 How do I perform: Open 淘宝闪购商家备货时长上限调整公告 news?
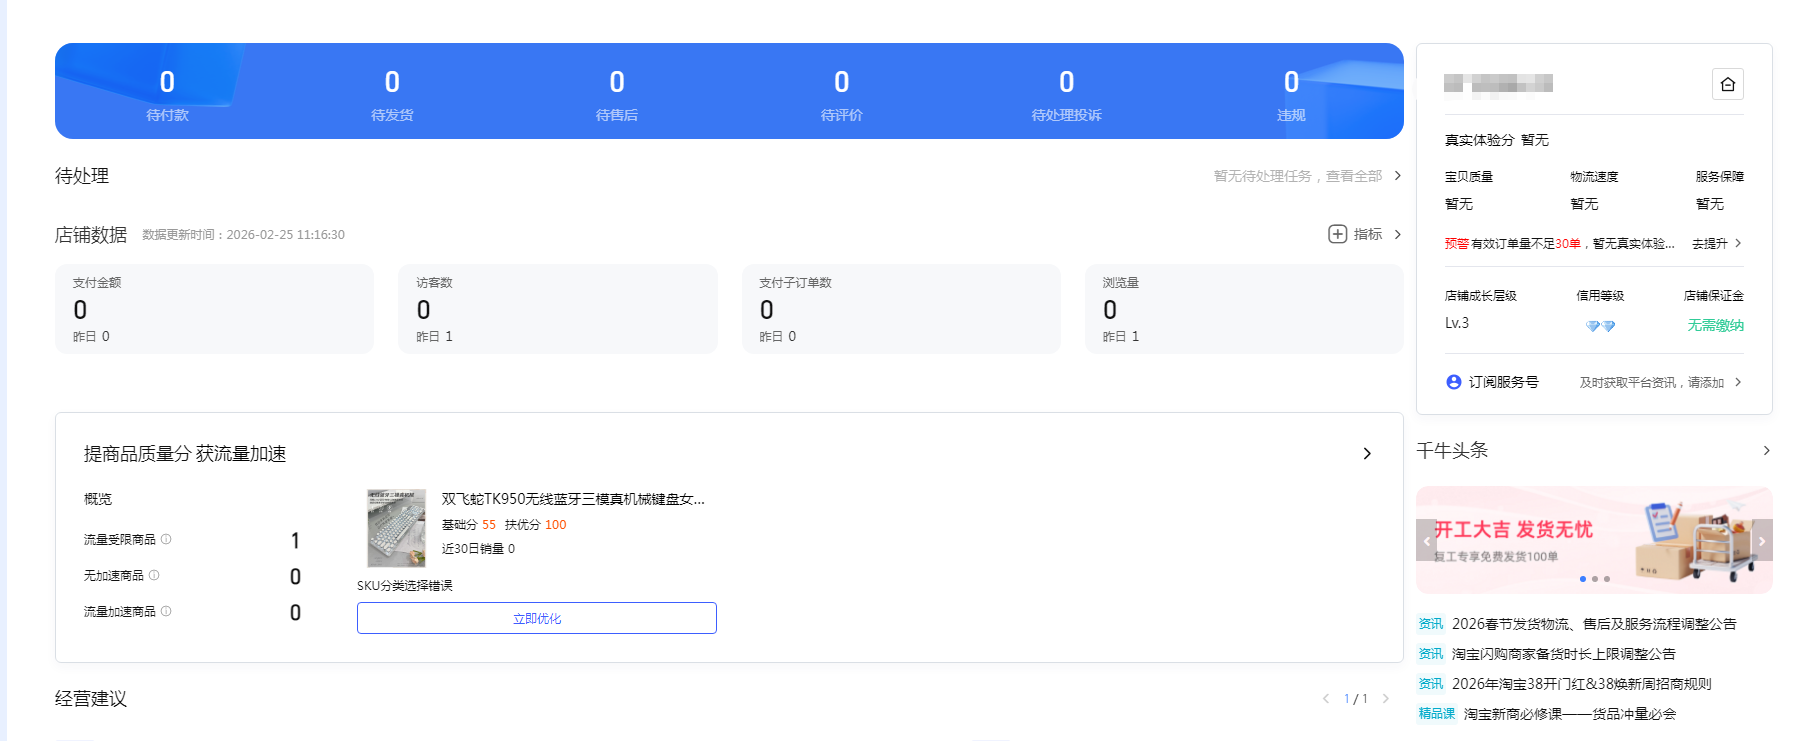click(1563, 654)
